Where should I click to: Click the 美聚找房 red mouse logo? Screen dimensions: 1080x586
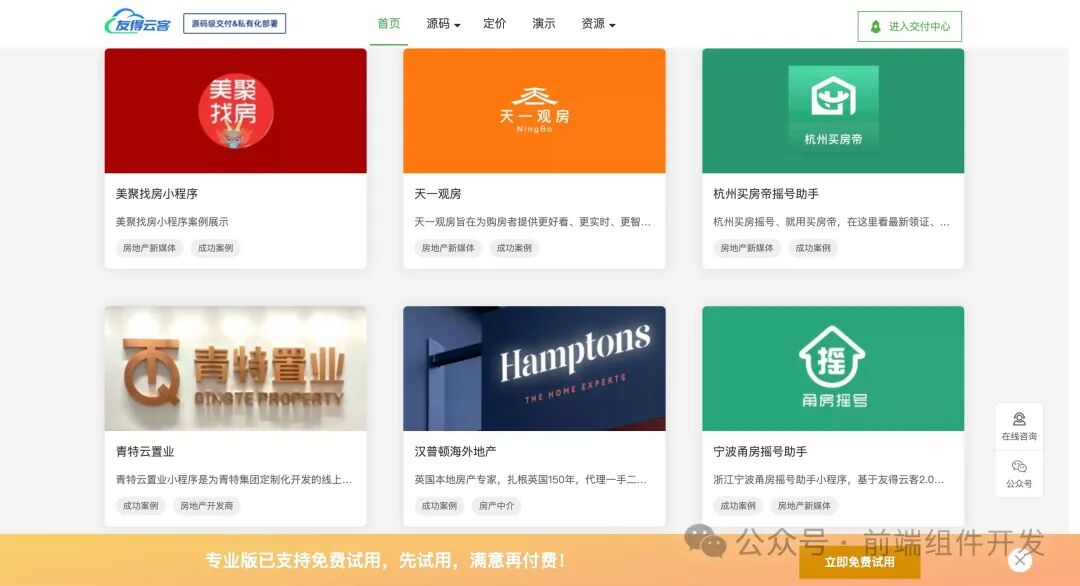point(235,110)
